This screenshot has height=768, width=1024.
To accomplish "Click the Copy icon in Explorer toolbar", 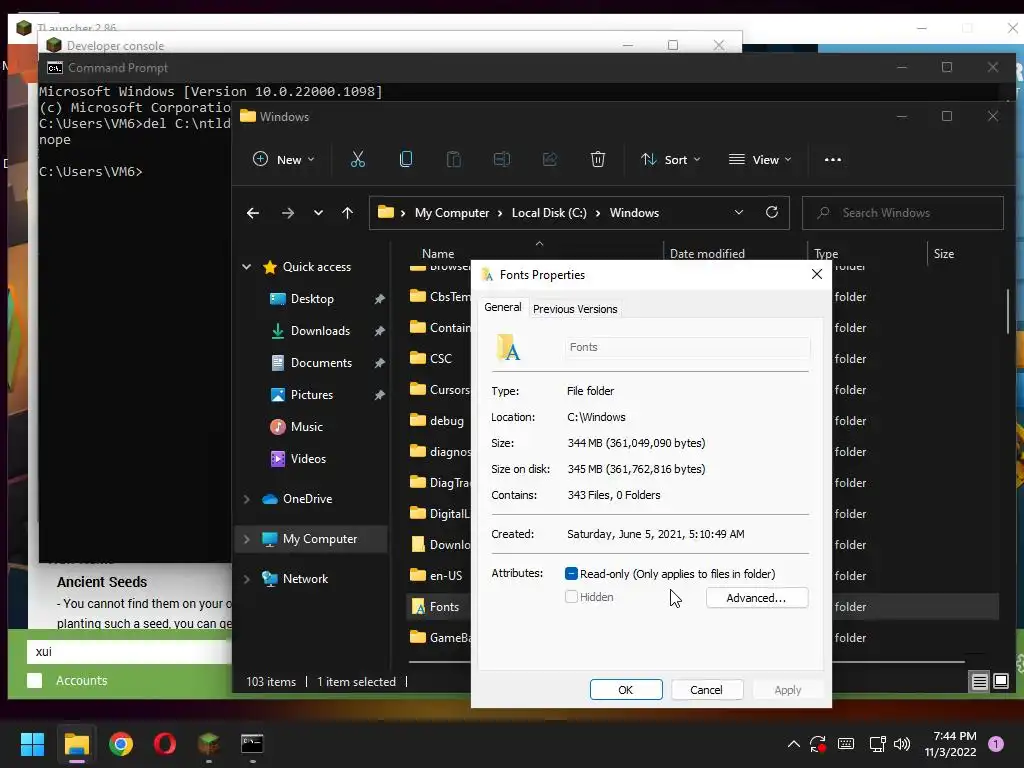I will pyautogui.click(x=406, y=159).
